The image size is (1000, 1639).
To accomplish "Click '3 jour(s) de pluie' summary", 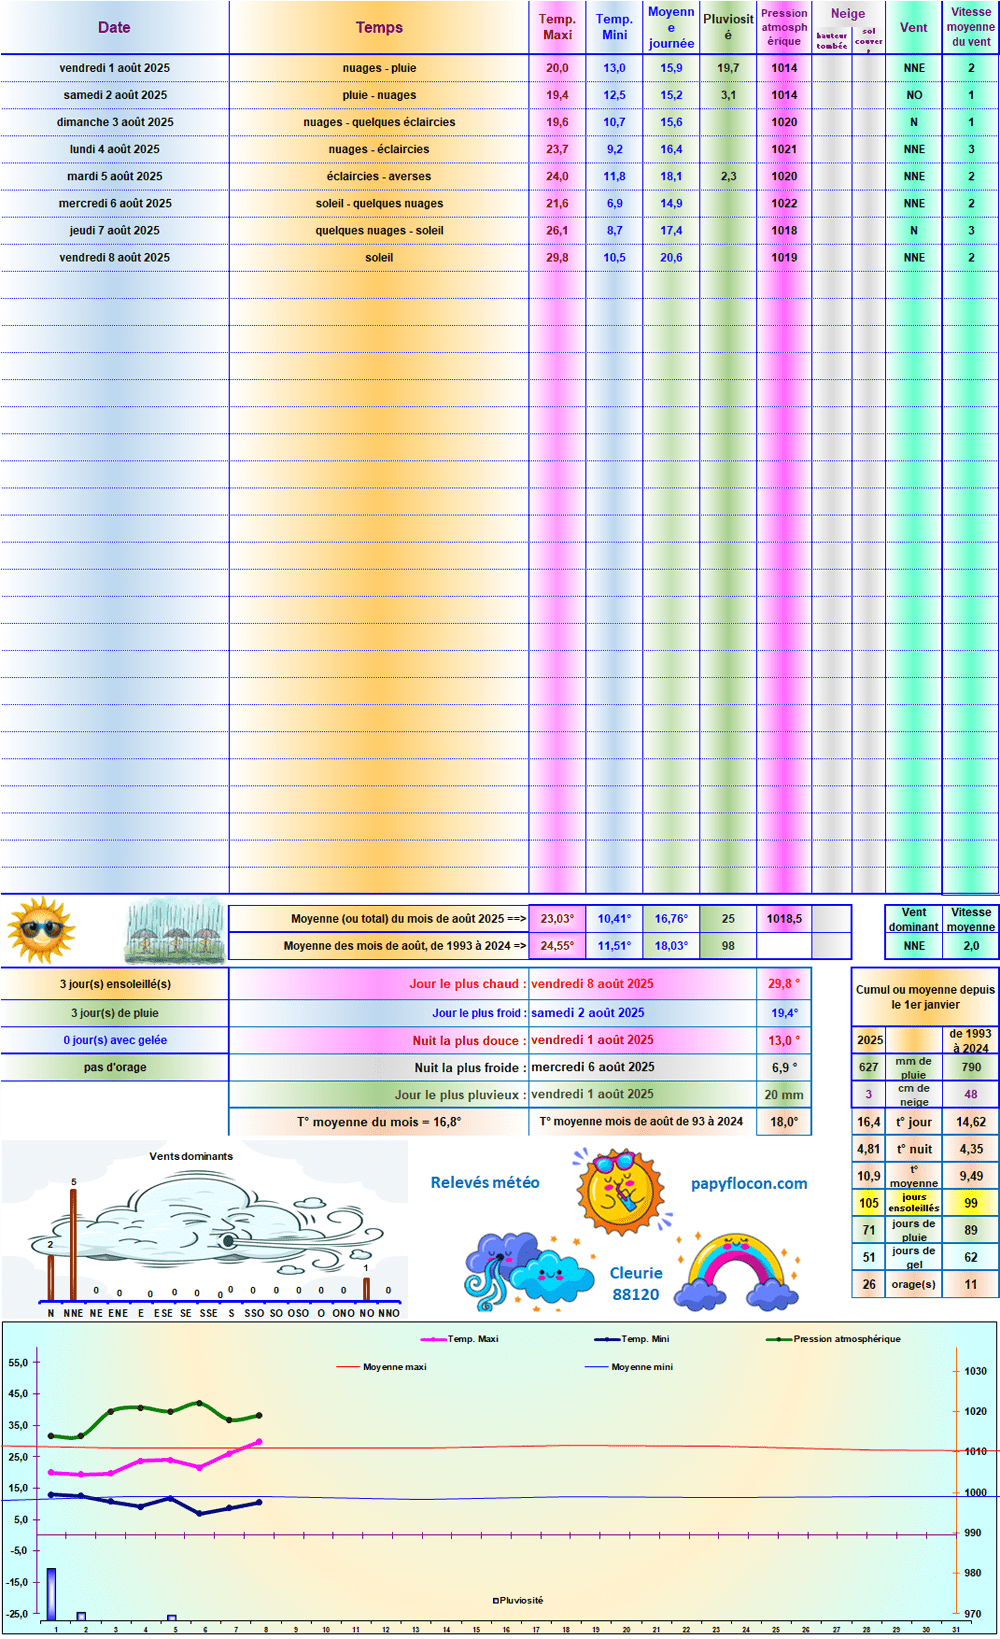I will (x=114, y=1013).
